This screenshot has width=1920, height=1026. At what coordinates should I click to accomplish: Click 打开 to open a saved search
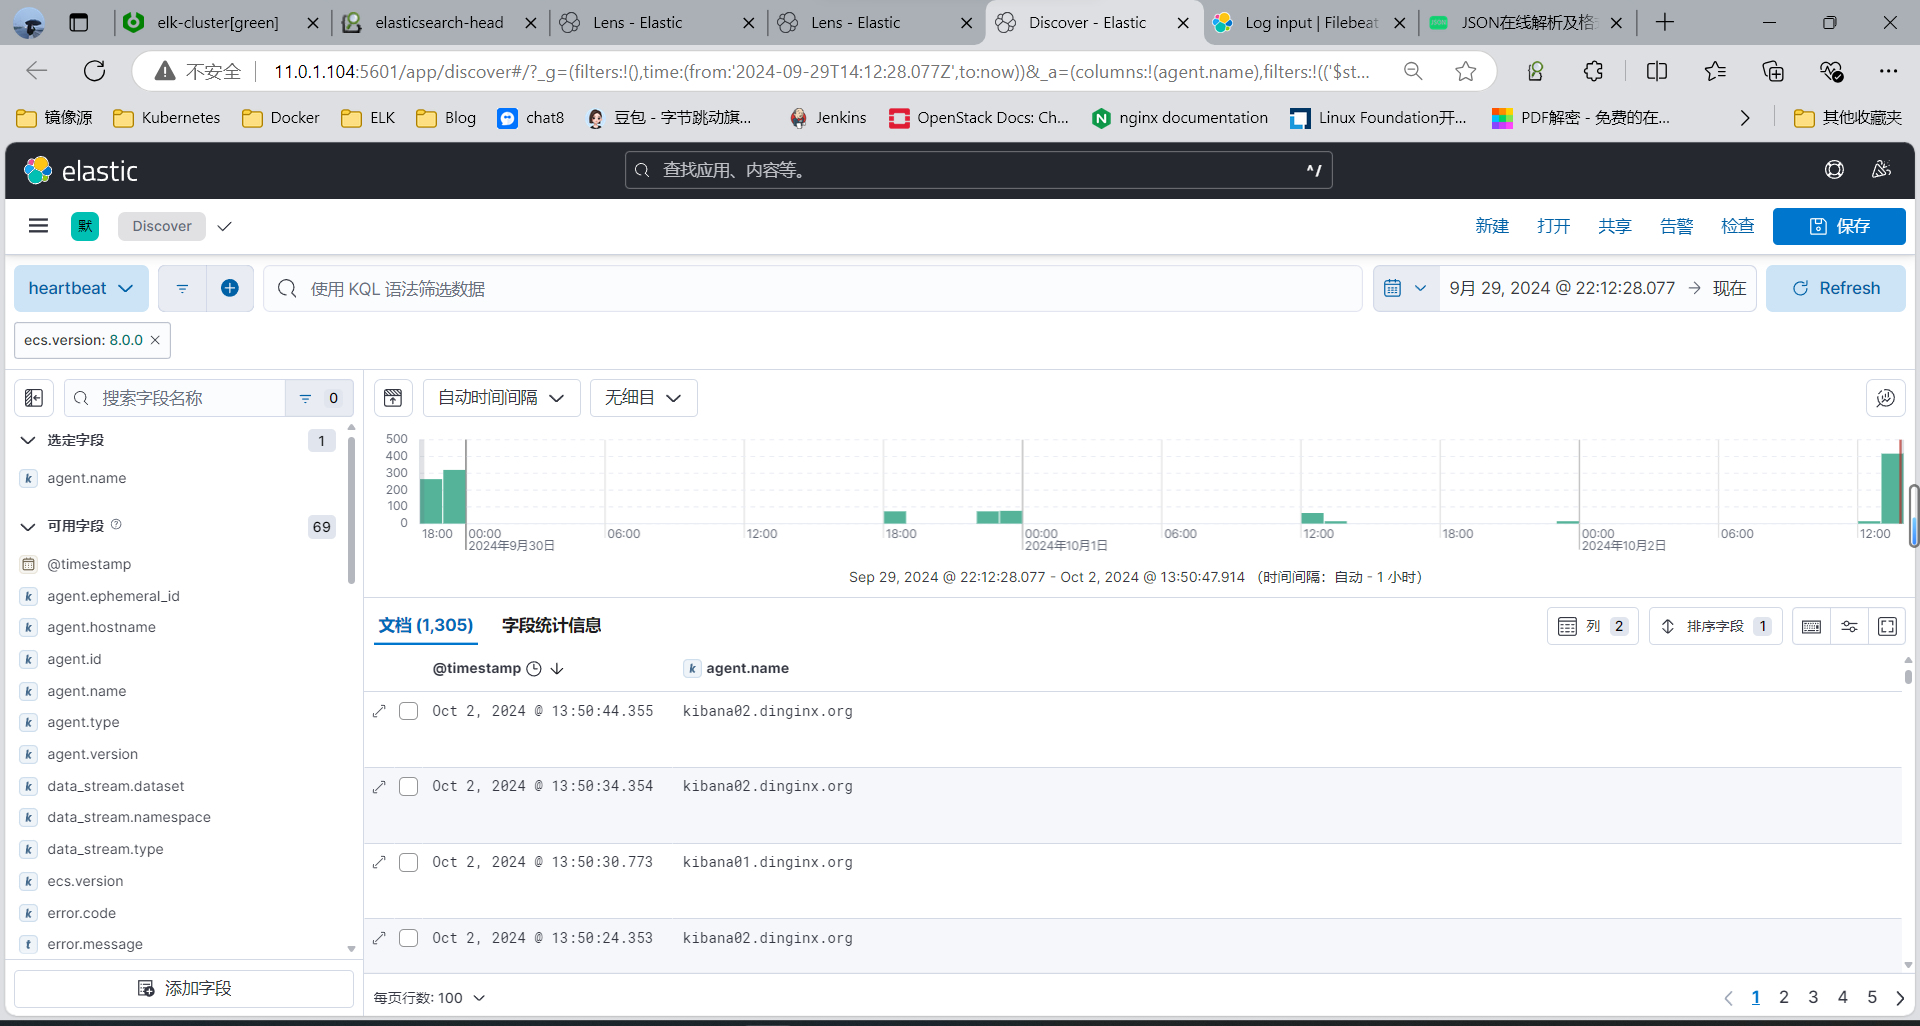click(1553, 226)
